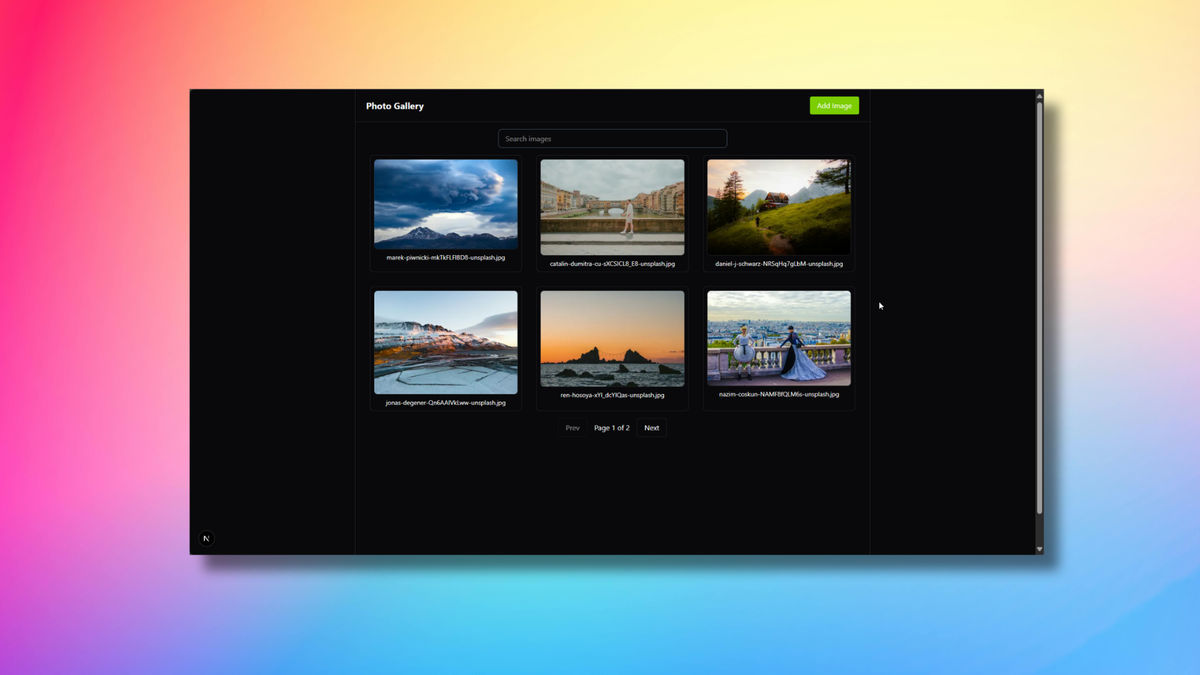View the jonas-degener snowy landscape thumbnail
This screenshot has height=675, width=1200.
coord(446,340)
